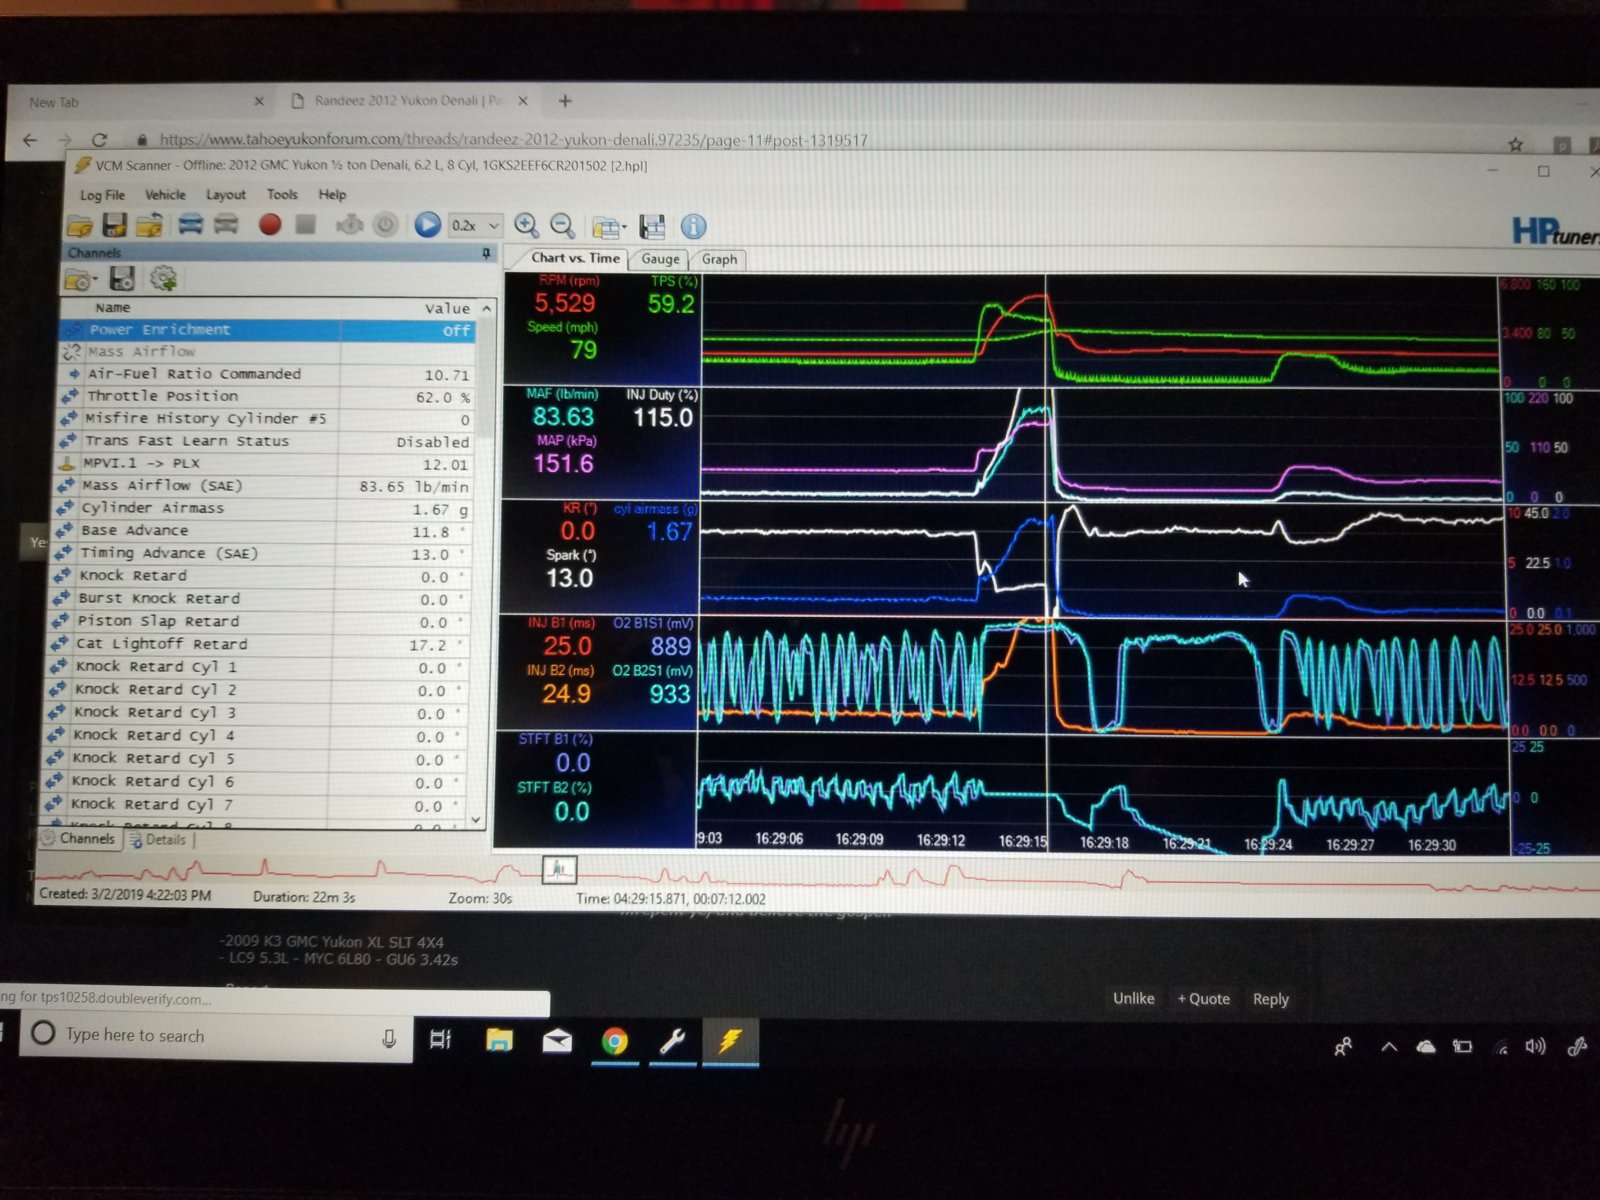This screenshot has width=1600, height=1200.
Task: Open the Log File menu
Action: [103, 195]
